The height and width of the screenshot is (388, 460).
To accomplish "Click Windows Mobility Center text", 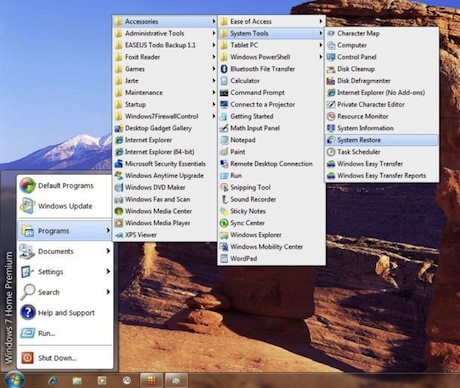I will click(267, 247).
